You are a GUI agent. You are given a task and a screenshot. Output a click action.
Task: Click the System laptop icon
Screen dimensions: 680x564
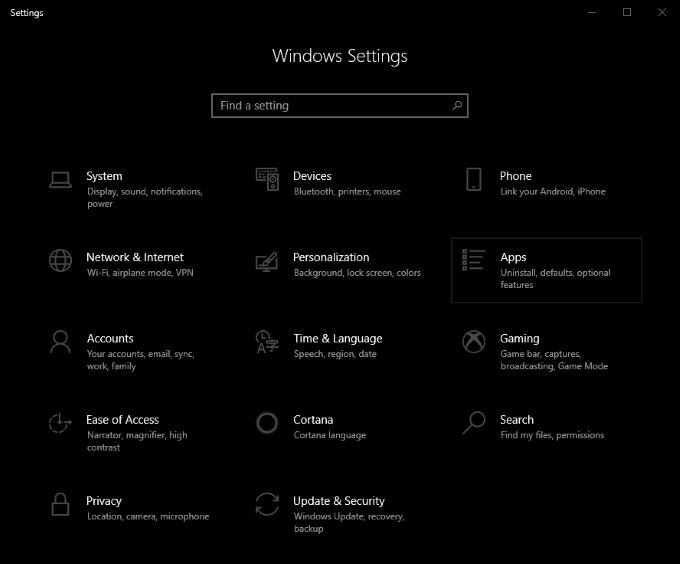(60, 179)
